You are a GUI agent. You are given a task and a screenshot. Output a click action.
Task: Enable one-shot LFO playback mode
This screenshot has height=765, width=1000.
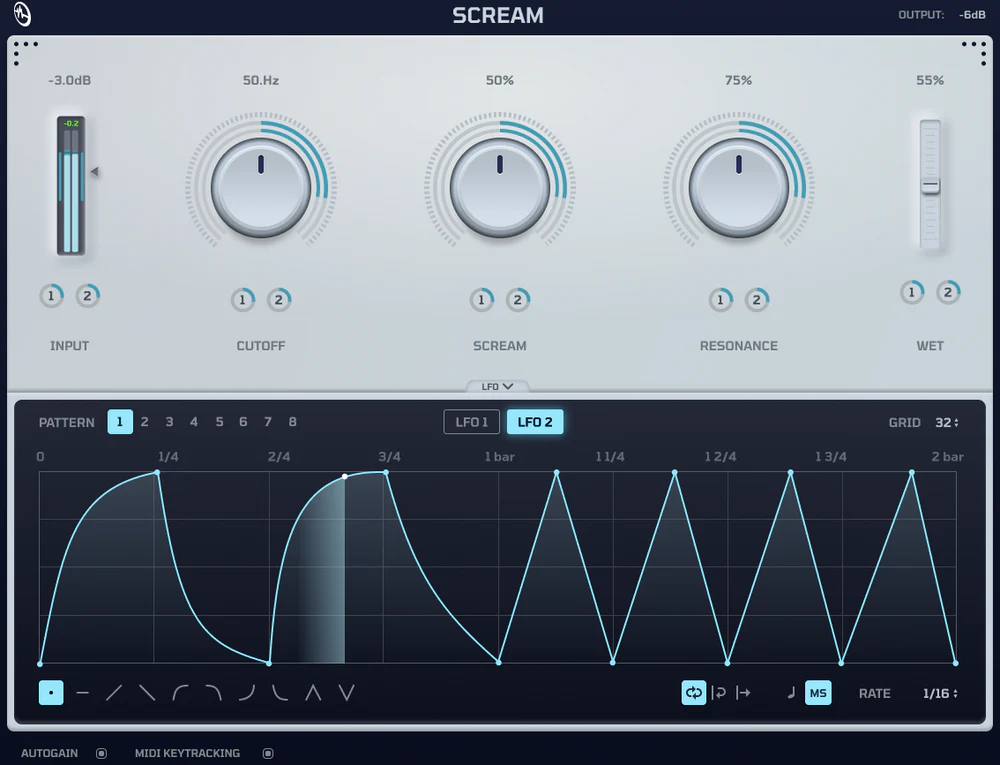pos(745,692)
